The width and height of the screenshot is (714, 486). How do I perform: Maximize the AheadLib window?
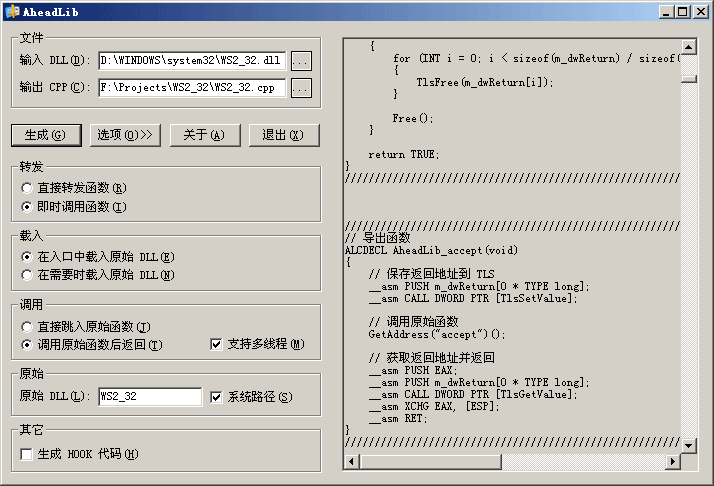(x=683, y=12)
